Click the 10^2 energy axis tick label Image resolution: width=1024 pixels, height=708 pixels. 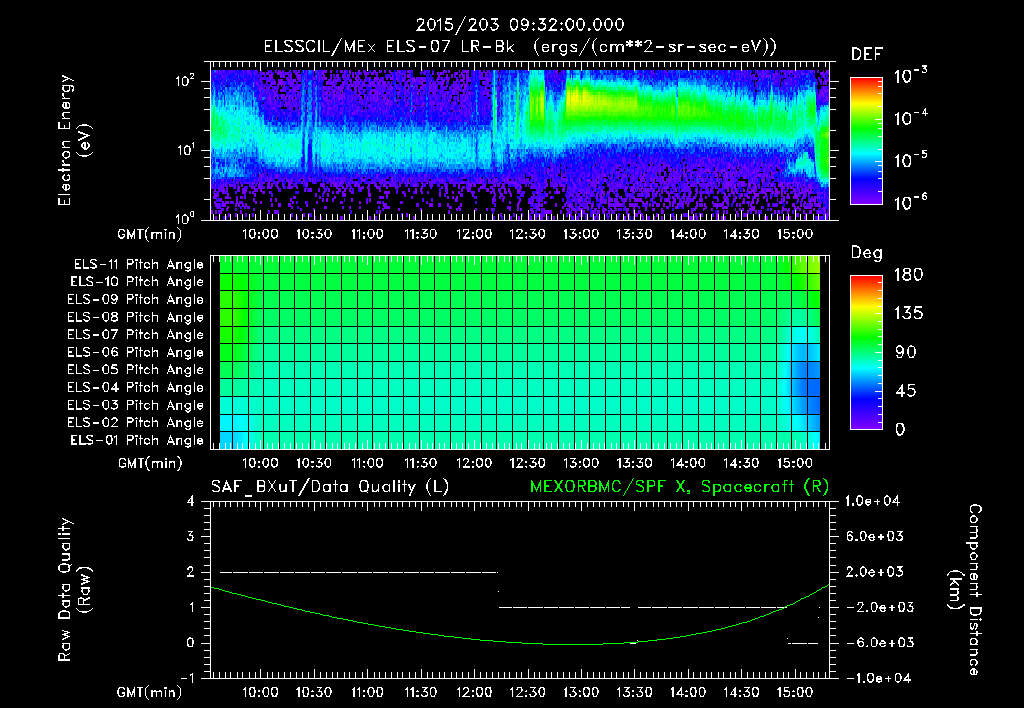(185, 81)
